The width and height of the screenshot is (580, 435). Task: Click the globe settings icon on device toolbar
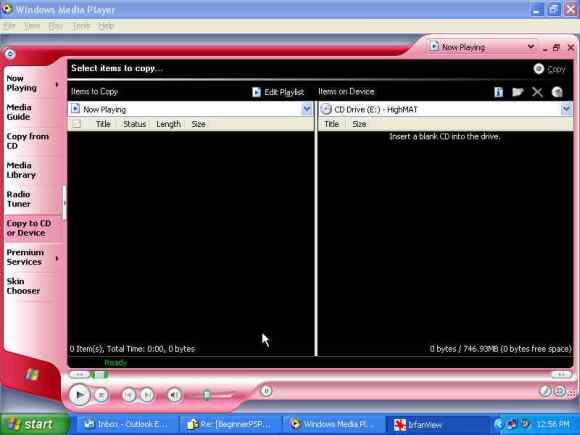click(557, 92)
